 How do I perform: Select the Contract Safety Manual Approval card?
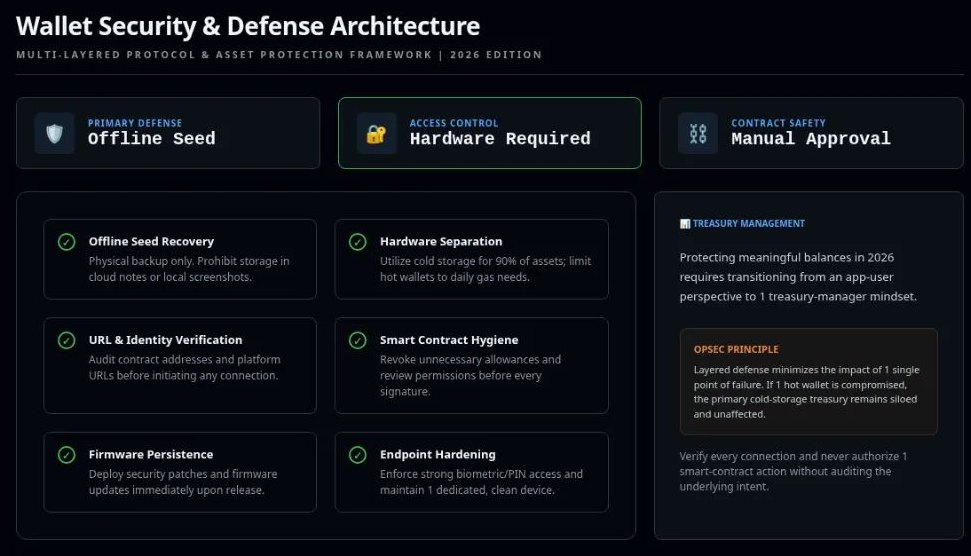(810, 132)
